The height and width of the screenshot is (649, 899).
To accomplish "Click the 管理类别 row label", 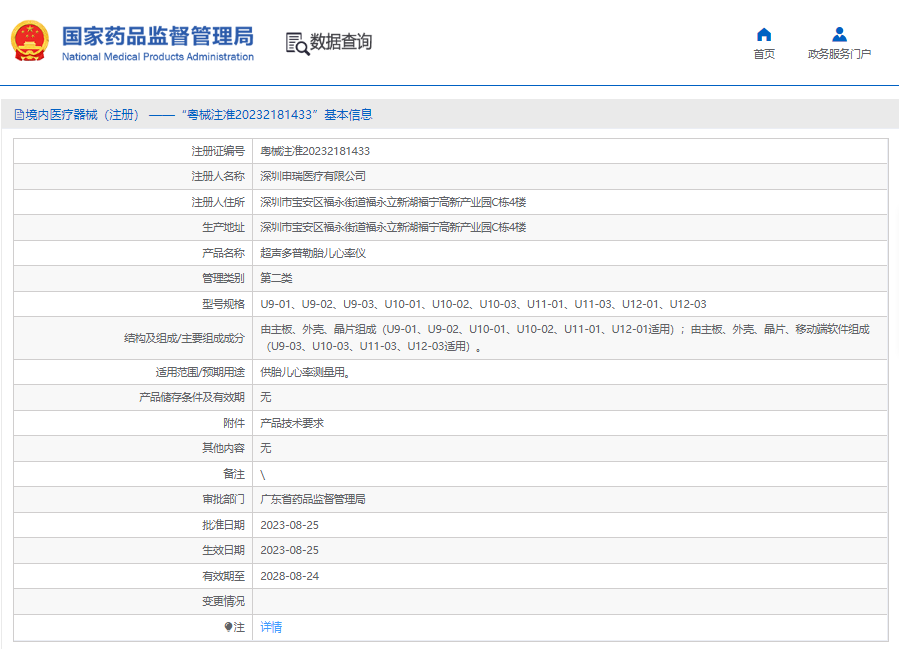I will (x=223, y=279).
